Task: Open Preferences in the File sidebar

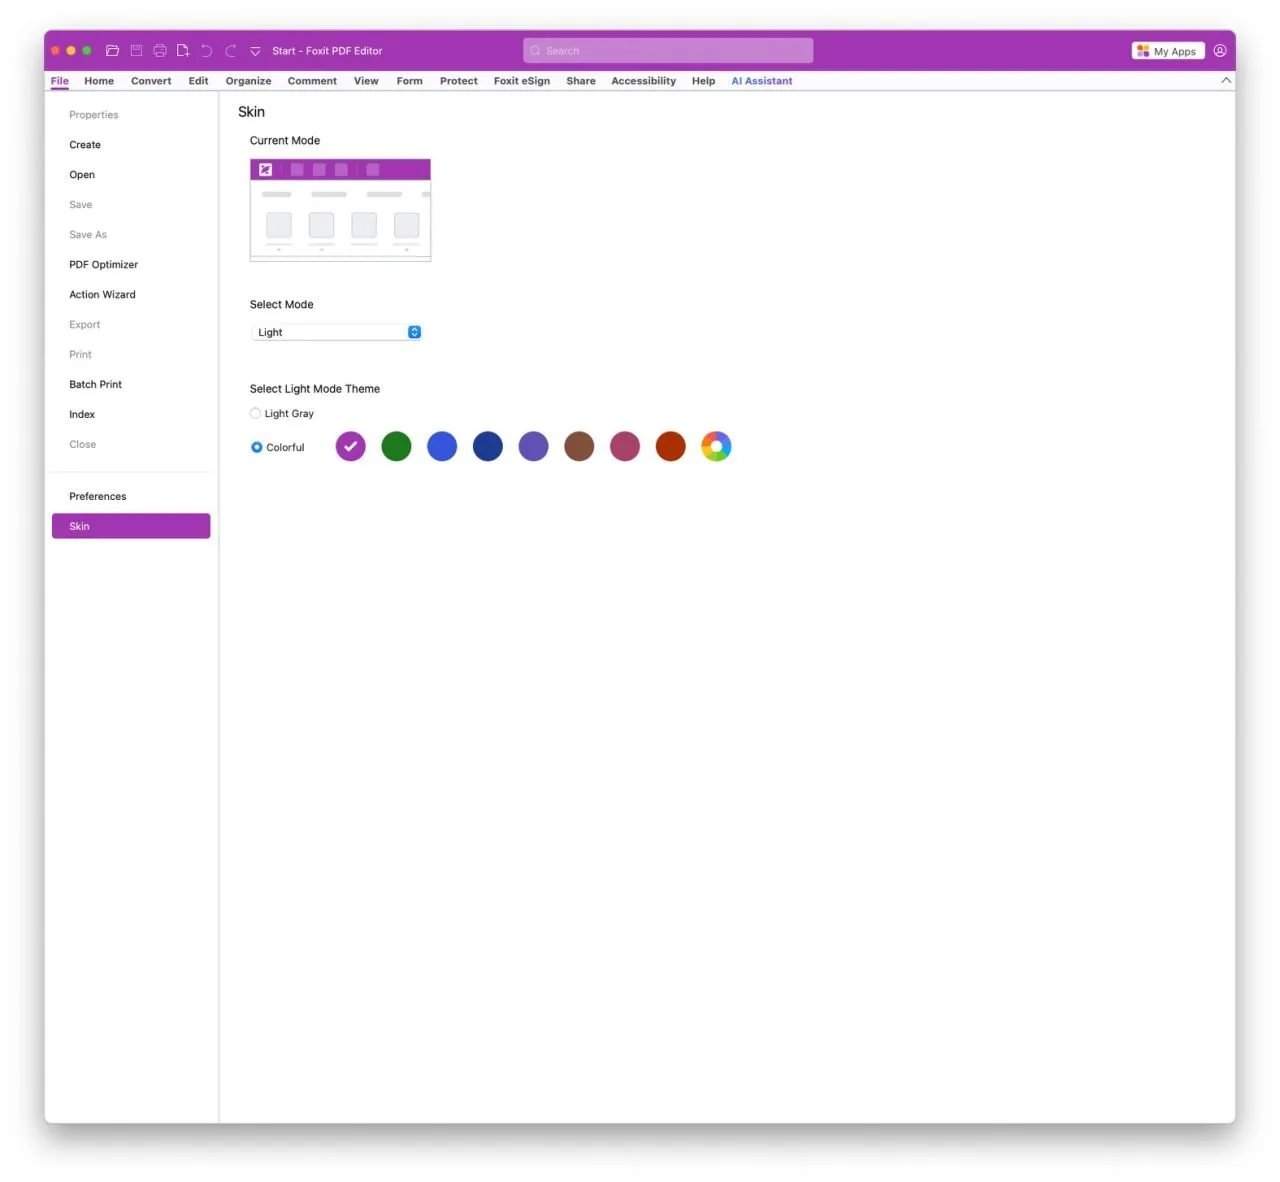Action: 98,497
